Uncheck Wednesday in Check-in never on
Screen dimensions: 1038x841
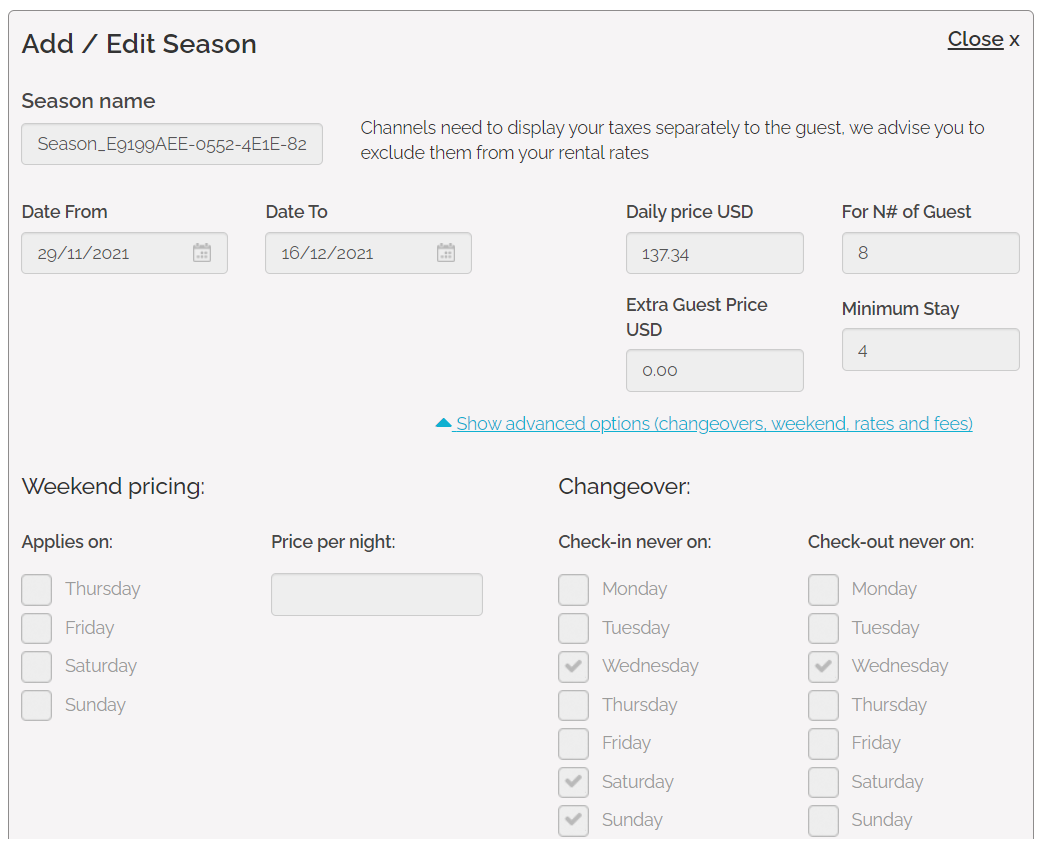(574, 667)
